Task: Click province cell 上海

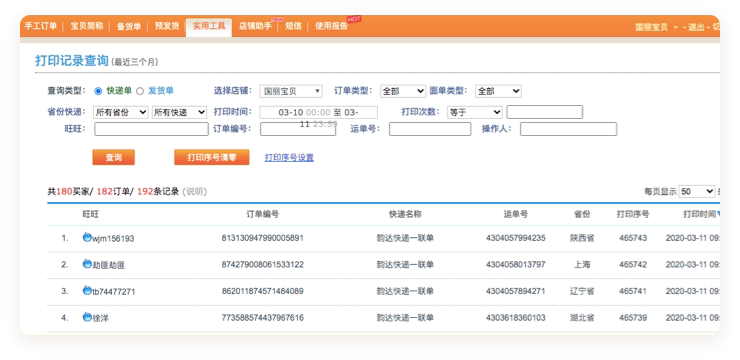Action: (x=582, y=265)
